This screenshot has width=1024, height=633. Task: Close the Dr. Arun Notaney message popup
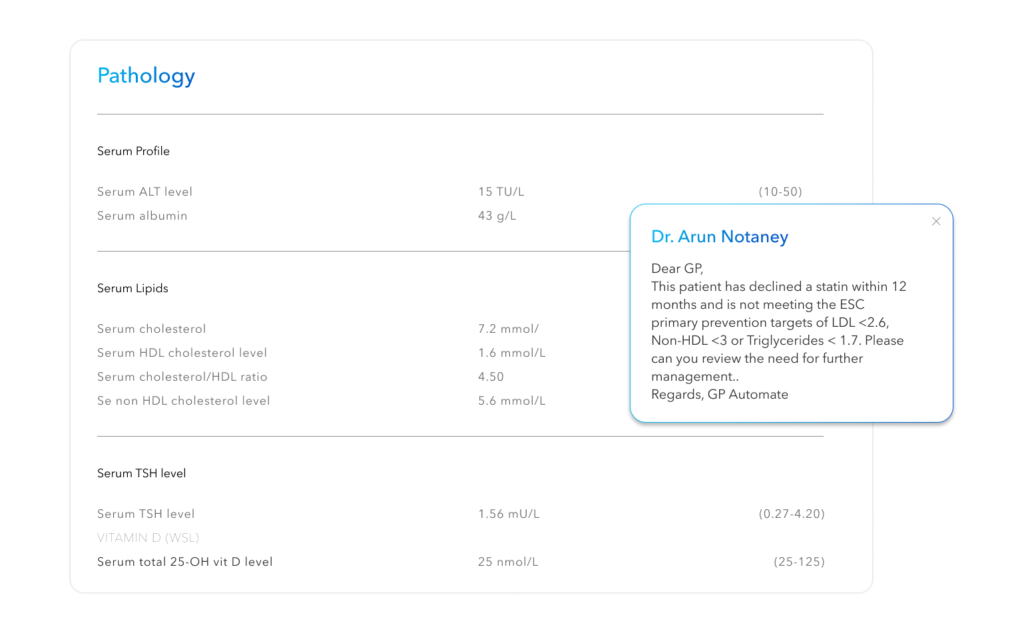click(936, 222)
